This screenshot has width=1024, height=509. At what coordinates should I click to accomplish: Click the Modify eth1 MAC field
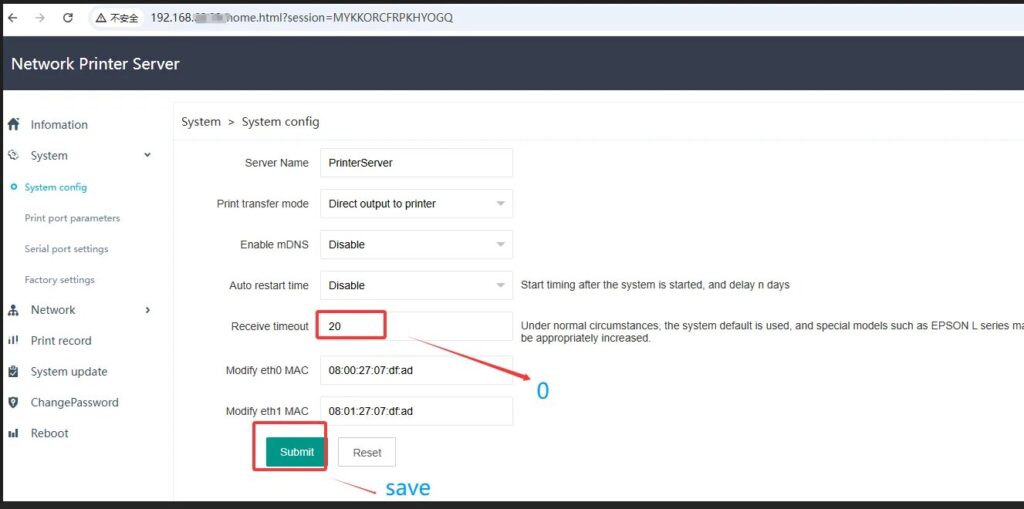coord(416,411)
